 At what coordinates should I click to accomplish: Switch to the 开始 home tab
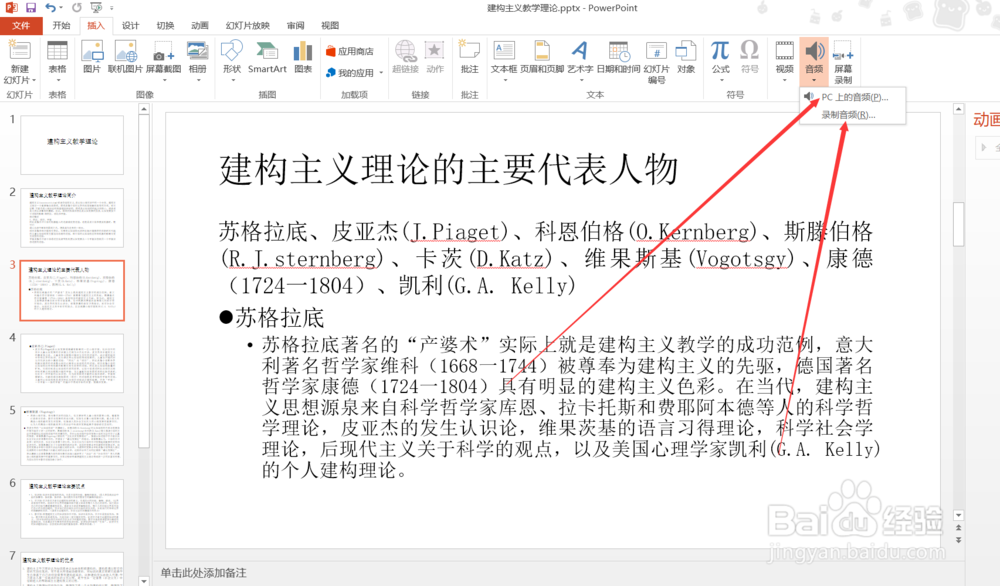(61, 26)
